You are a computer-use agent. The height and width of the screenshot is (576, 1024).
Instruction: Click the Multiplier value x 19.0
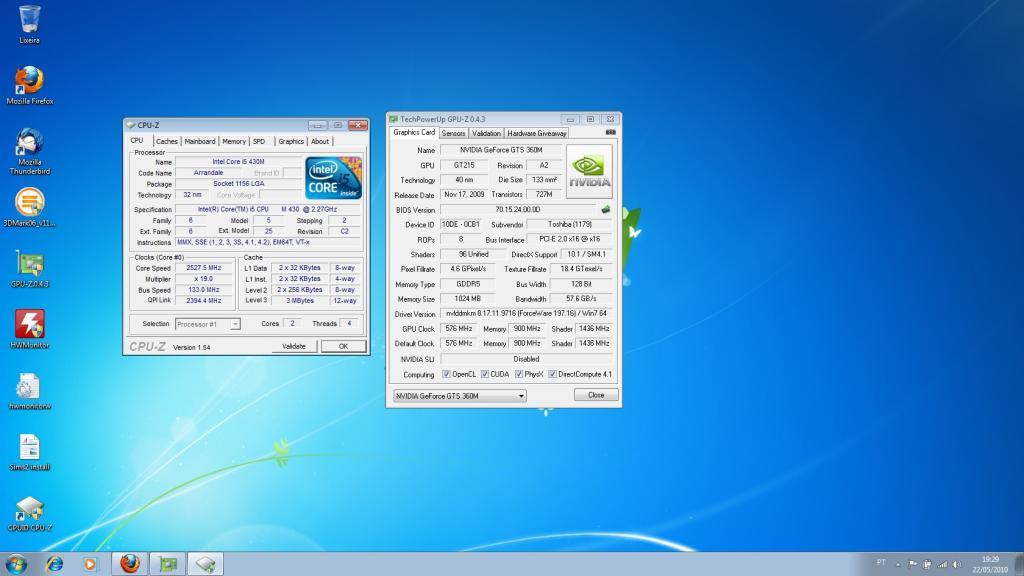tap(204, 279)
